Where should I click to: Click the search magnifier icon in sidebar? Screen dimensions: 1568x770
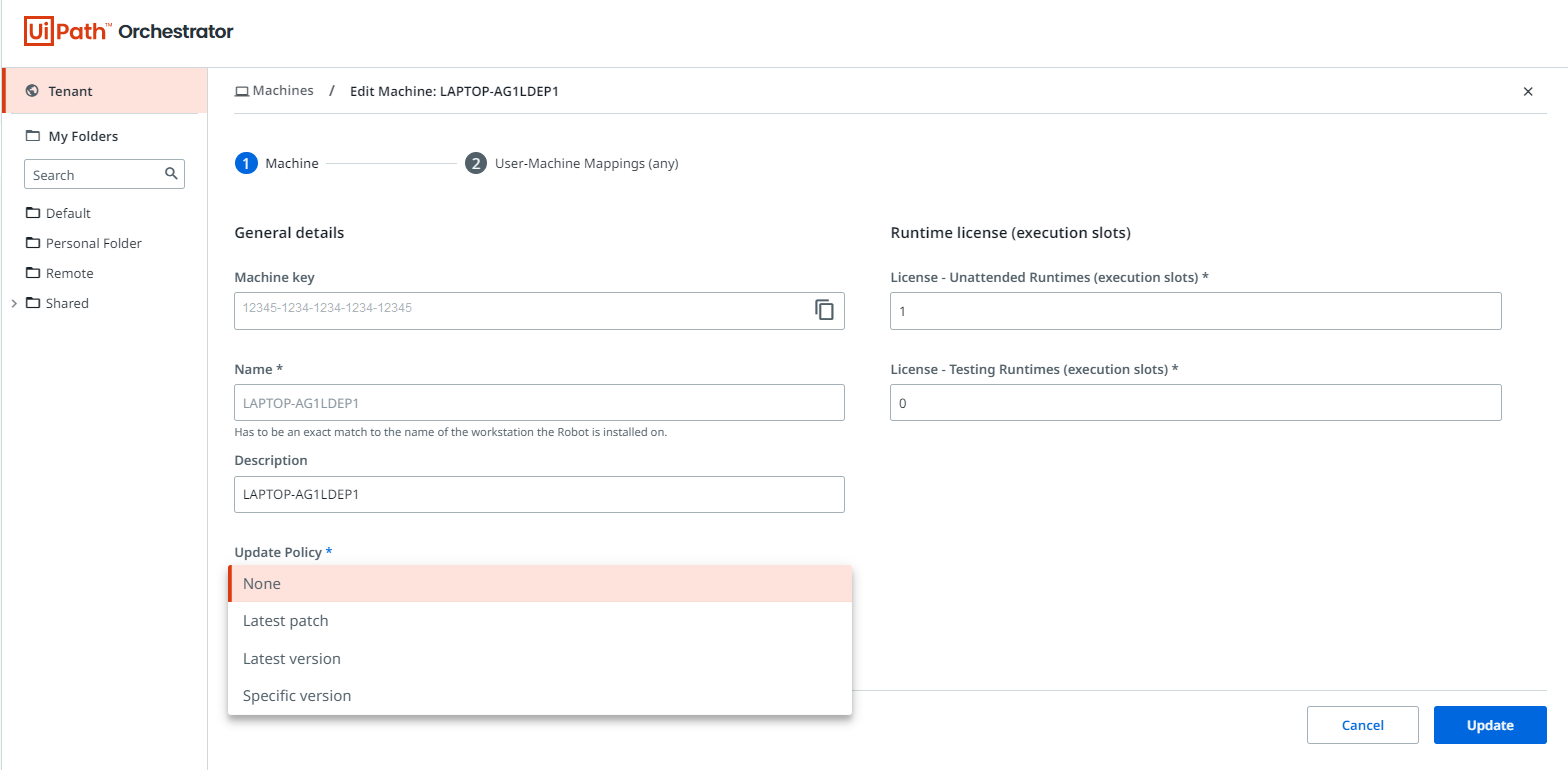[x=171, y=174]
